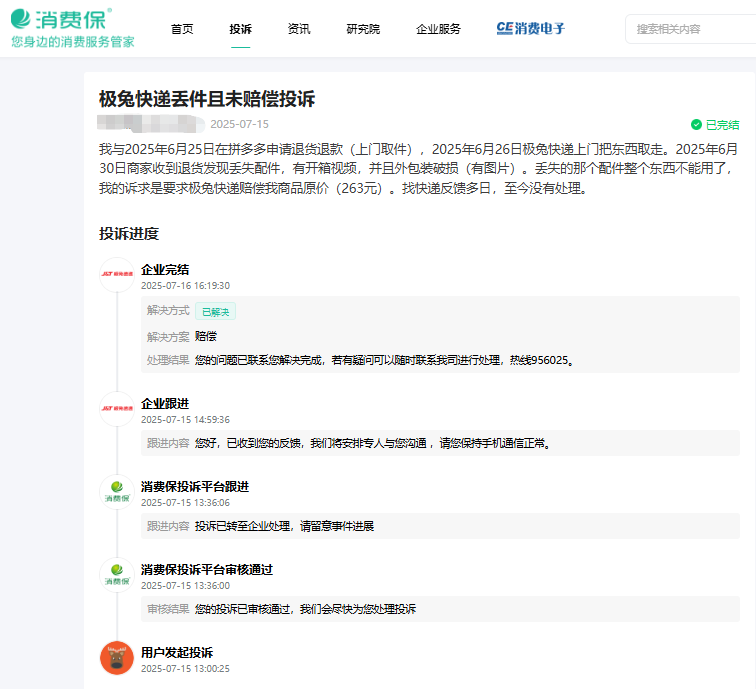Image resolution: width=756 pixels, height=689 pixels.
Task: Click the green 已解决 tag
Action: pos(216,311)
